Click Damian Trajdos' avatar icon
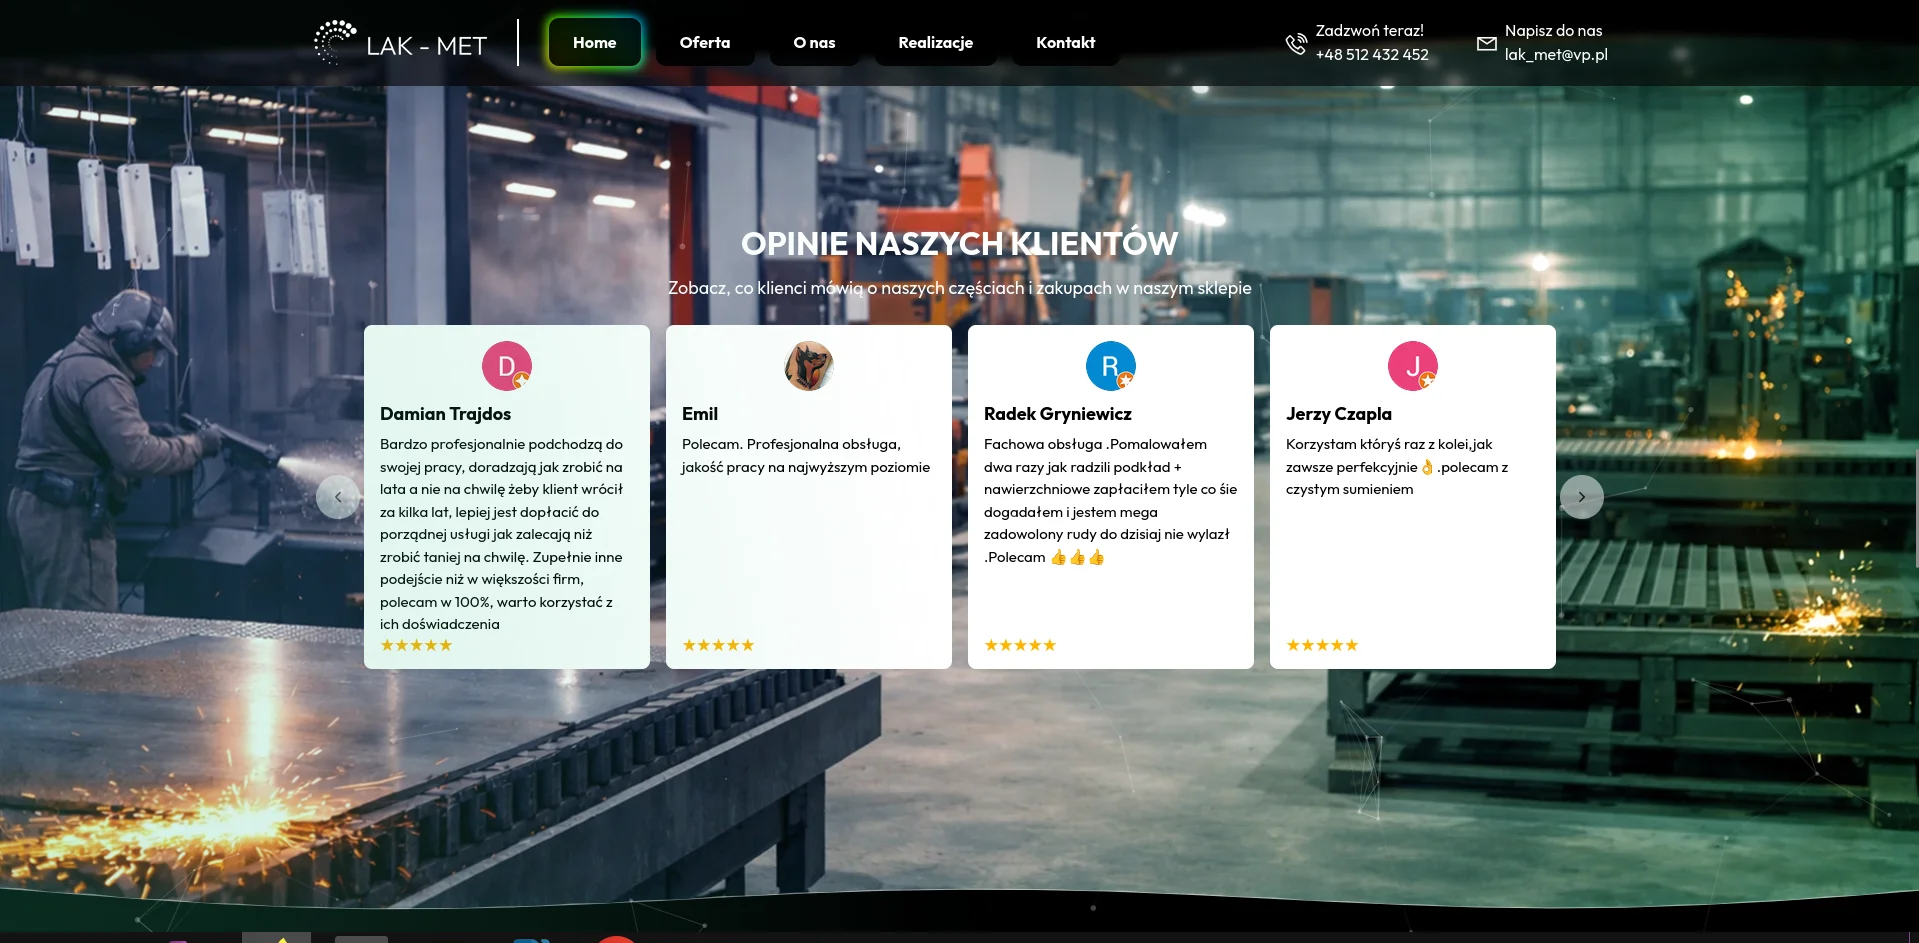The width and height of the screenshot is (1919, 943). [506, 366]
